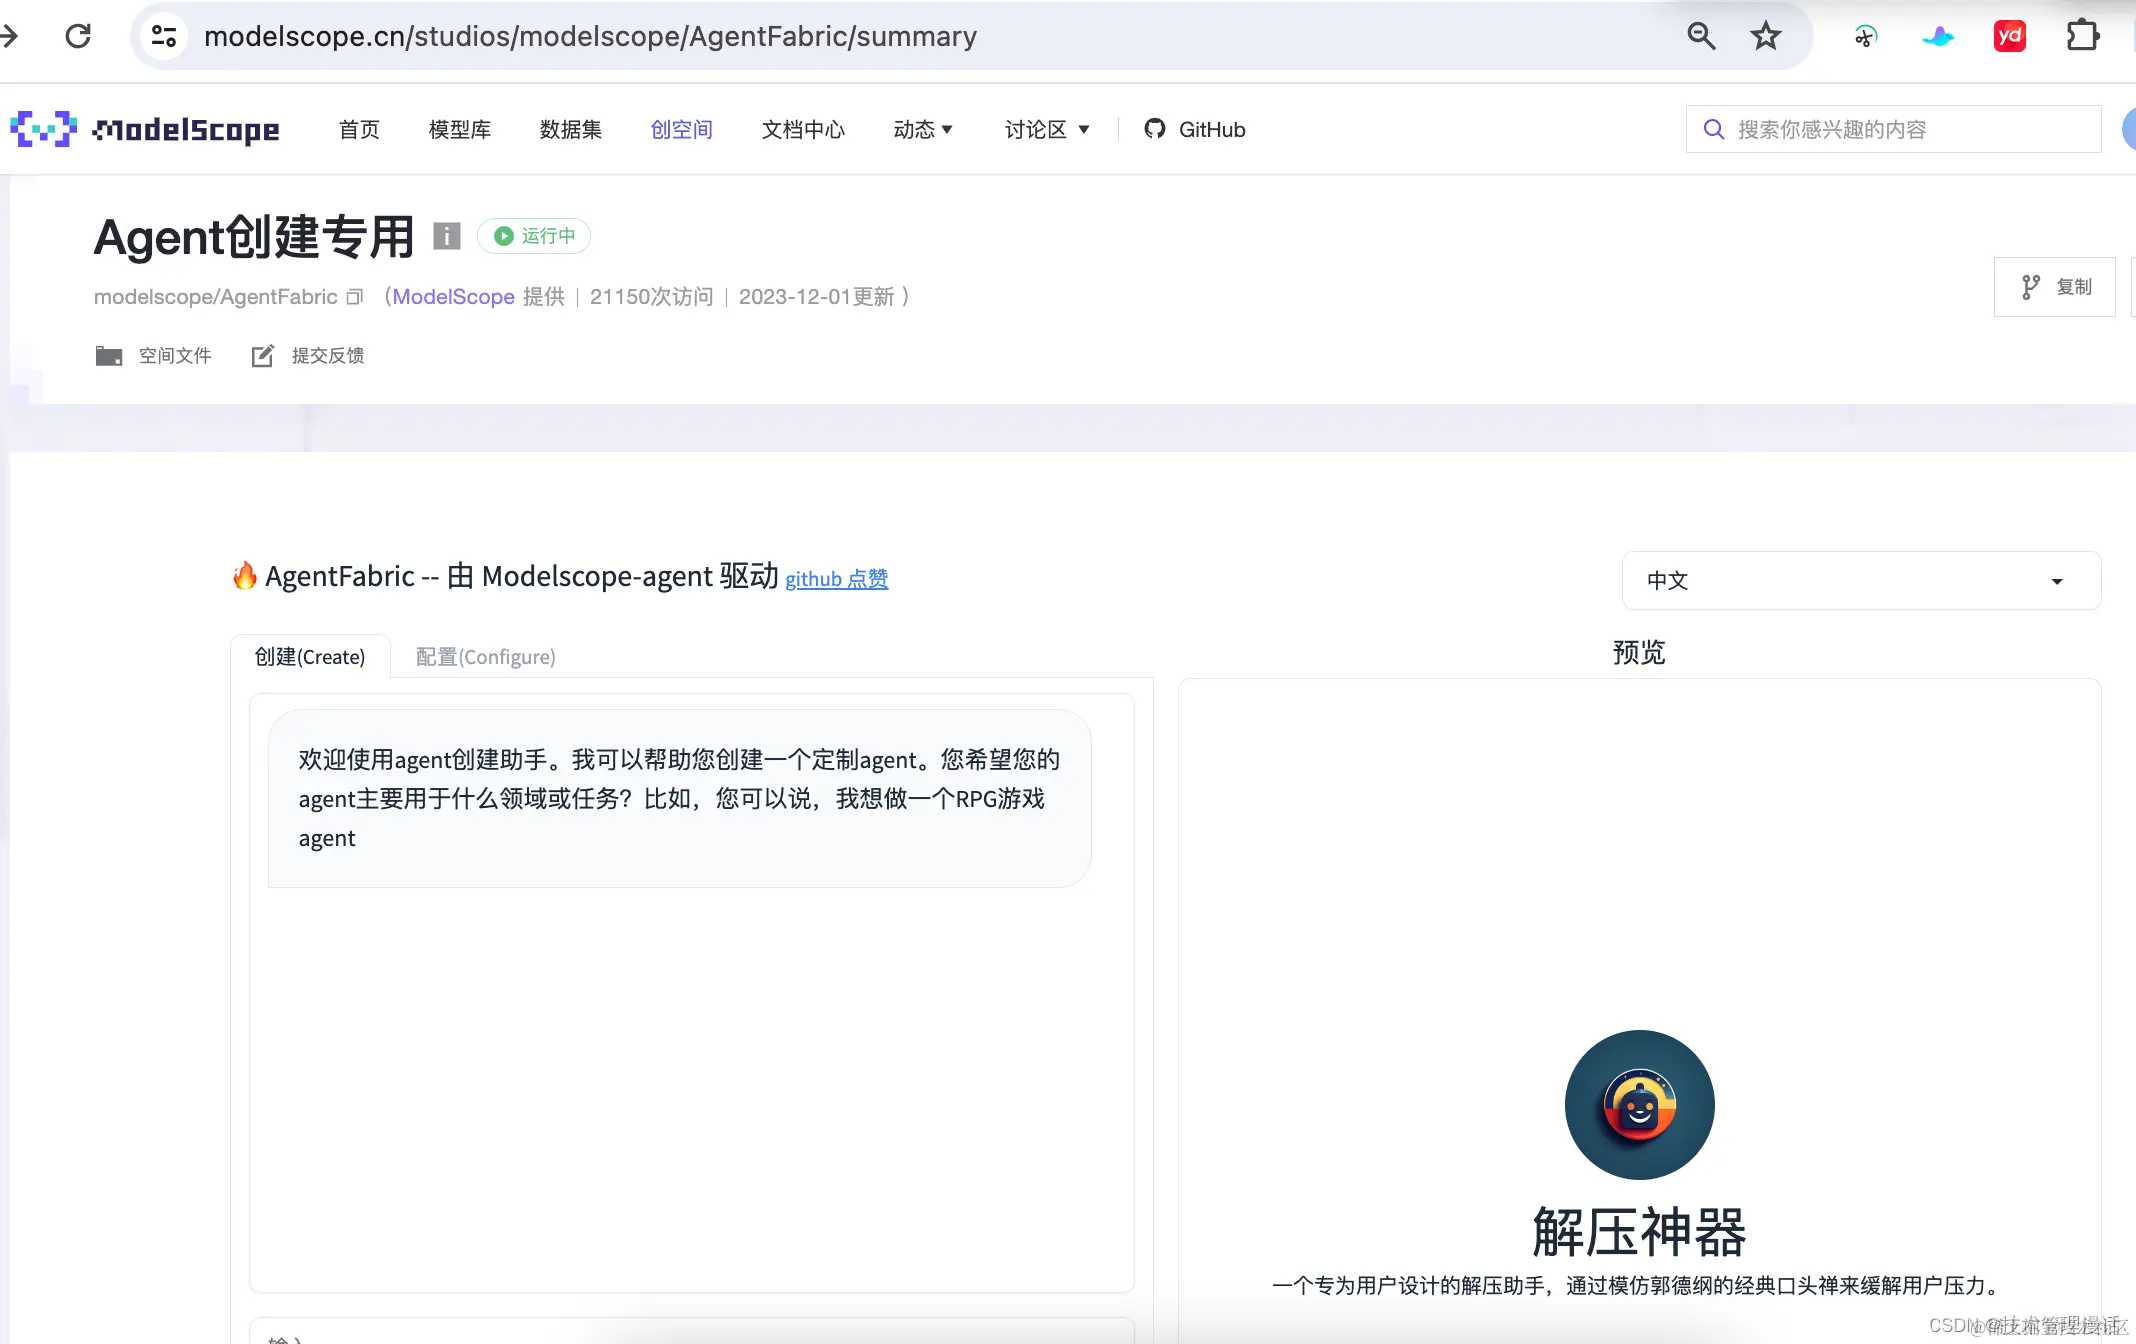Open GitHub from the navigation bar icon

pos(1155,129)
